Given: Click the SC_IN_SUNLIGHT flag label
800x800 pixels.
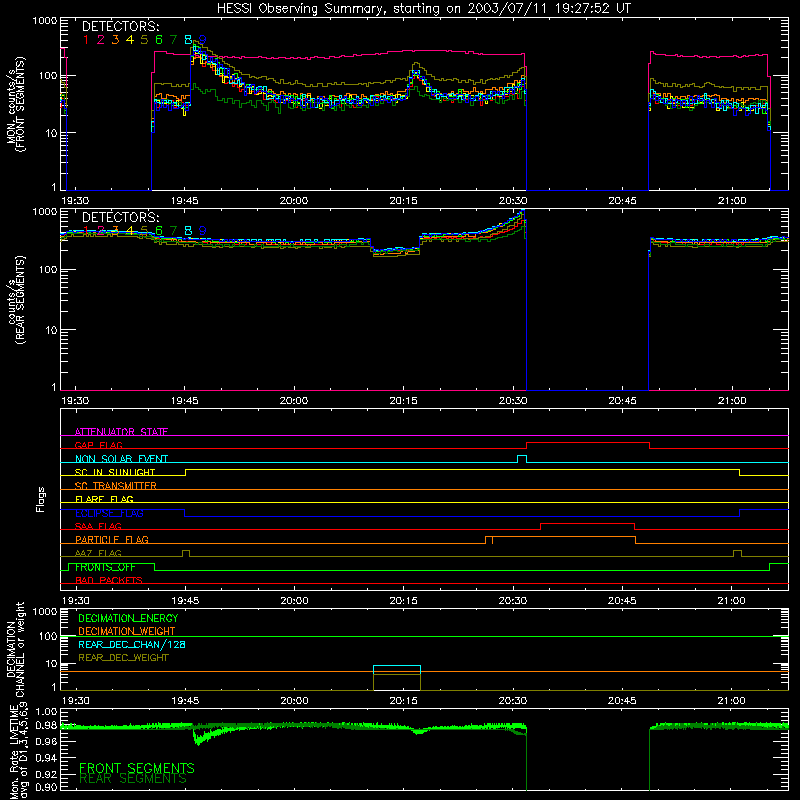Looking at the screenshot, I should 115,472.
